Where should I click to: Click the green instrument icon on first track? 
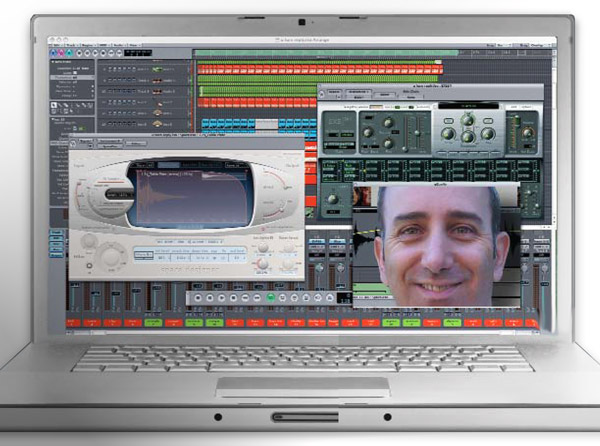(x=157, y=69)
